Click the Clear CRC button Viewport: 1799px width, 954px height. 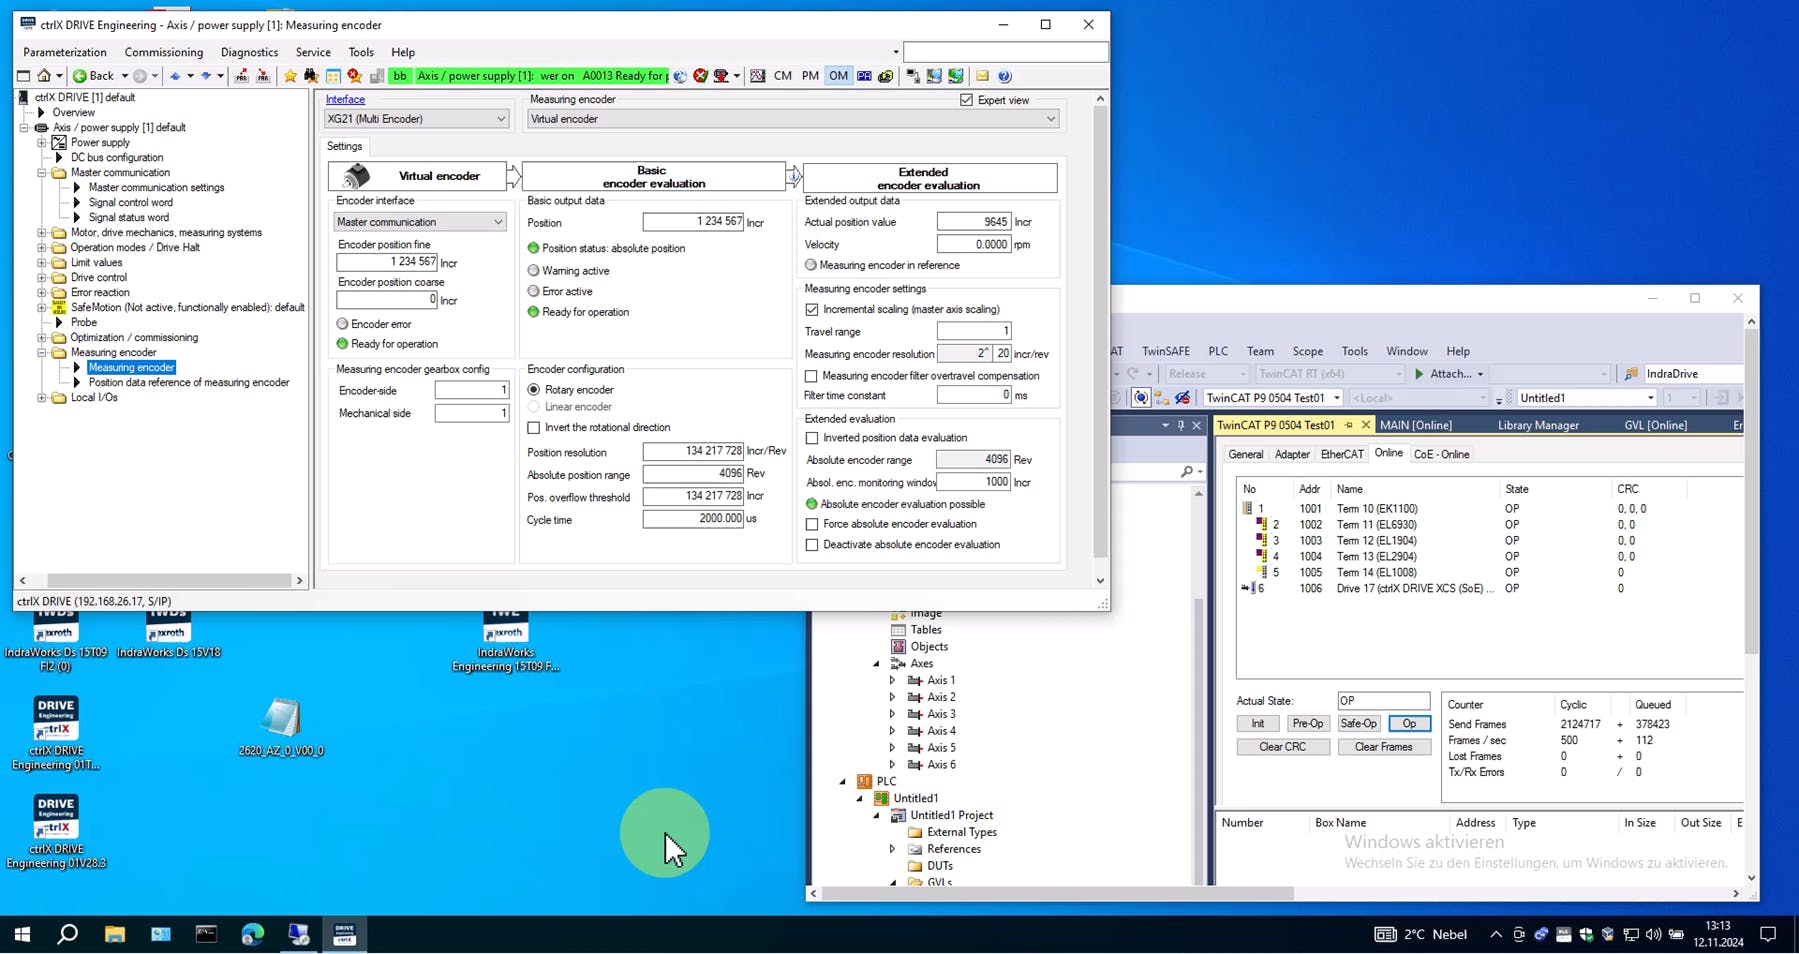1282,747
